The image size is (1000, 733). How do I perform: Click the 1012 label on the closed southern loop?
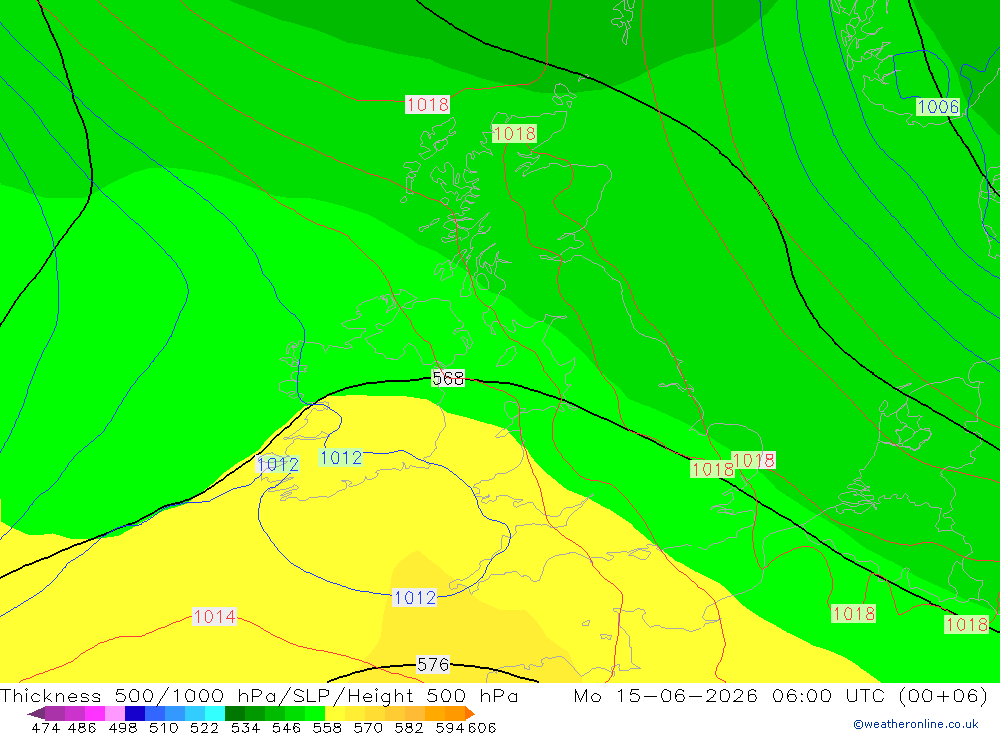pyautogui.click(x=415, y=598)
